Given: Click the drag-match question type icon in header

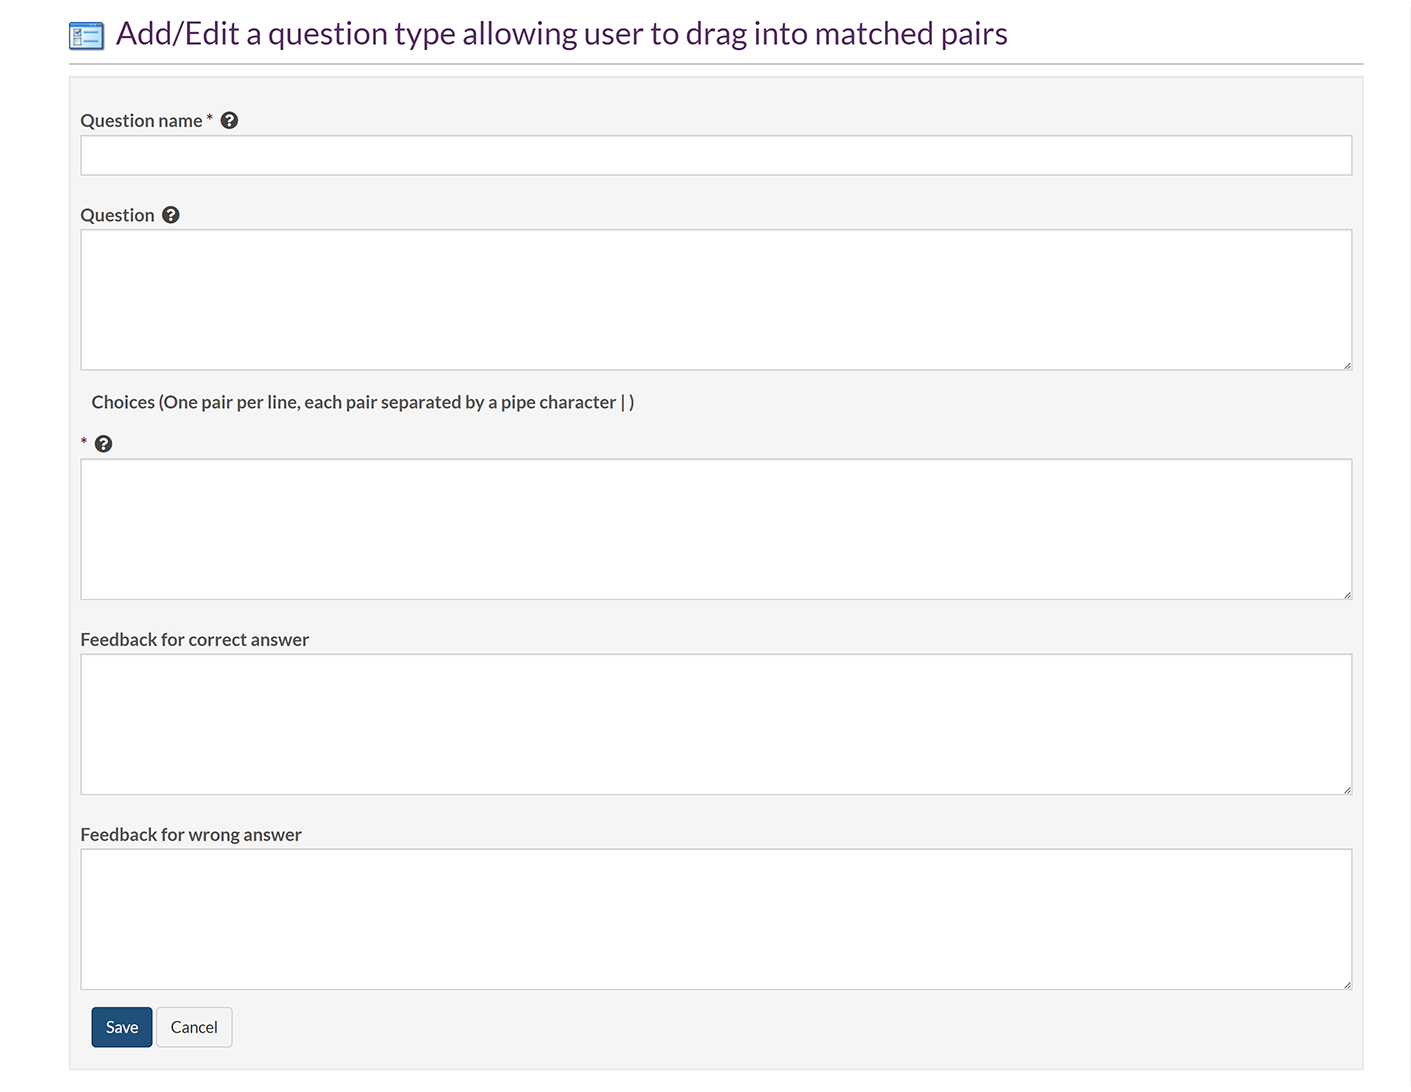Looking at the screenshot, I should (x=86, y=36).
